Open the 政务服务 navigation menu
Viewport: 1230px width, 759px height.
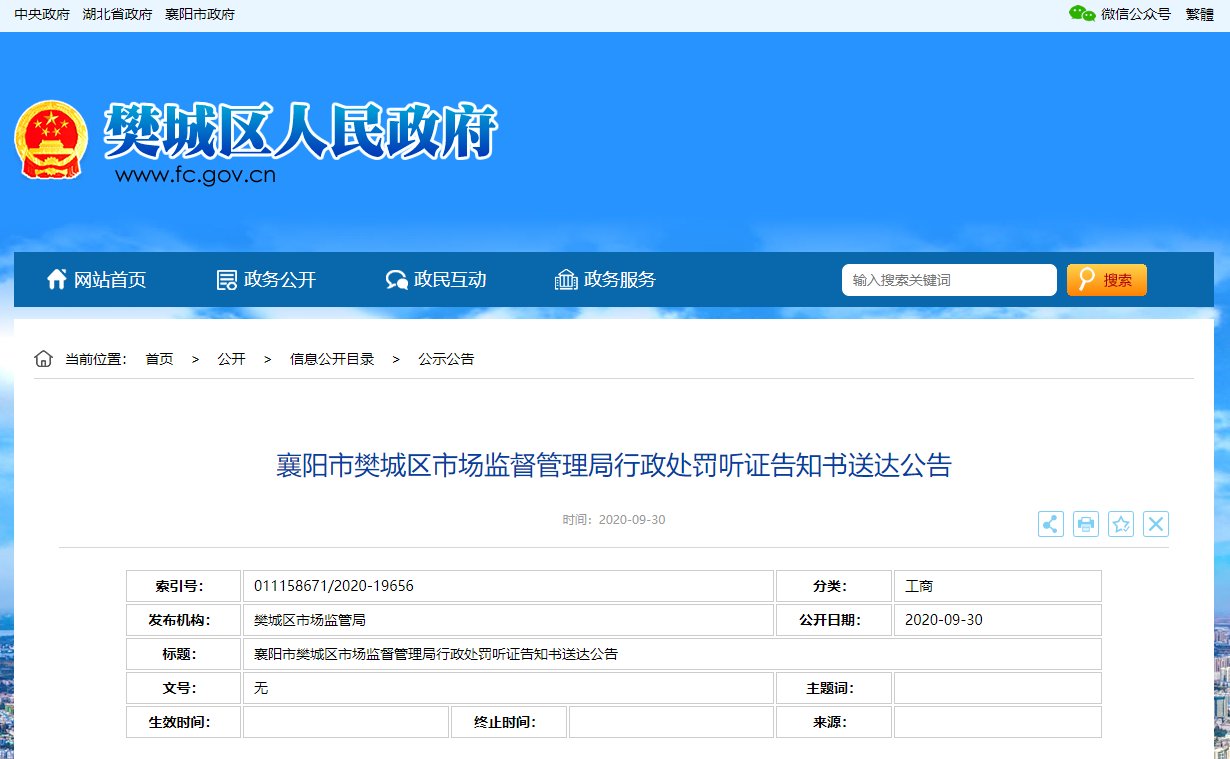pos(618,279)
